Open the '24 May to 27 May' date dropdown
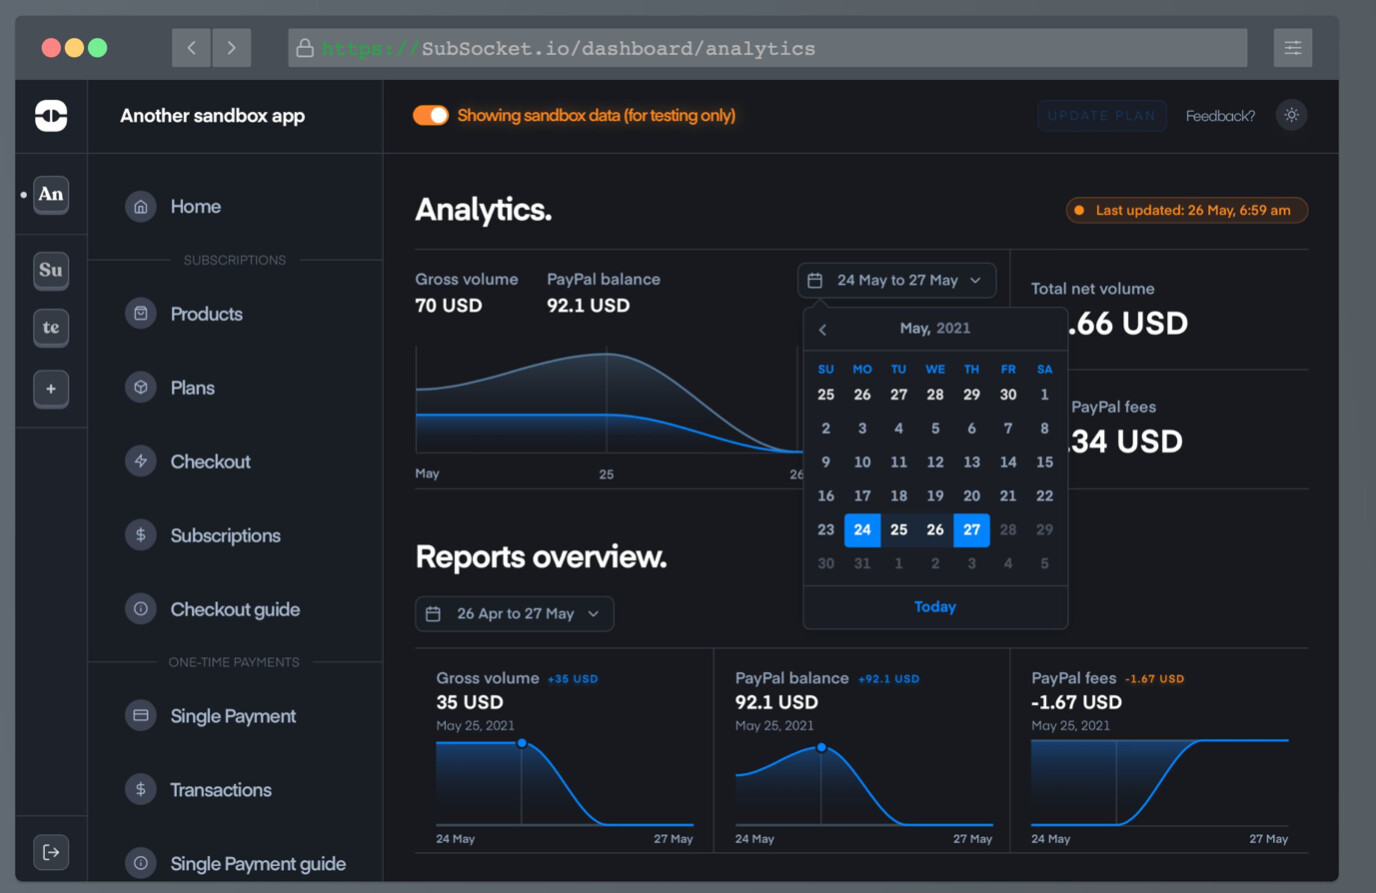Viewport: 1376px width, 893px height. coord(896,280)
